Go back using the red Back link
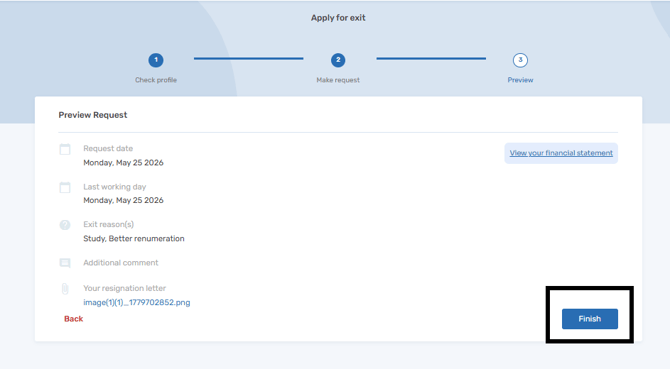Screen dimensions: 670x369 (73, 319)
